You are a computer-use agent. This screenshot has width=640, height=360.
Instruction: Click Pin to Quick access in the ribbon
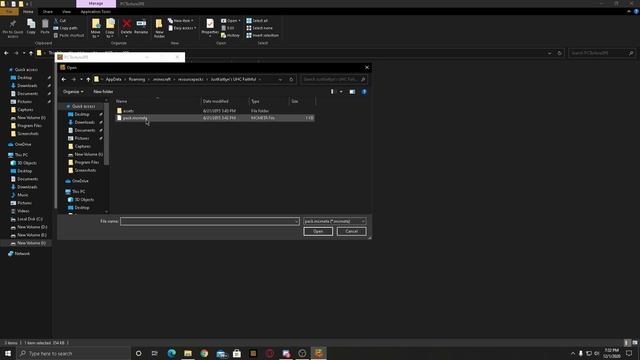pyautogui.click(x=13, y=29)
